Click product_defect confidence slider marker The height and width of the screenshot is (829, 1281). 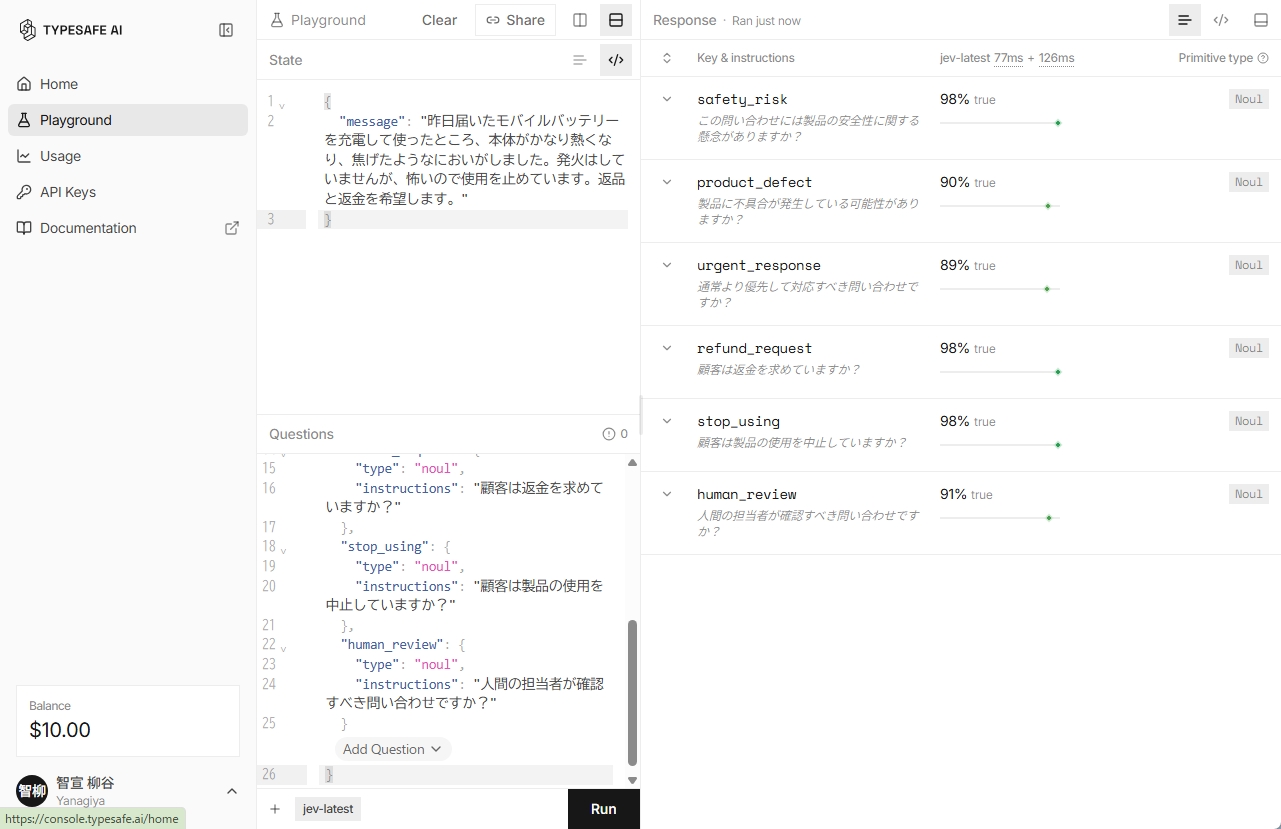click(1048, 206)
